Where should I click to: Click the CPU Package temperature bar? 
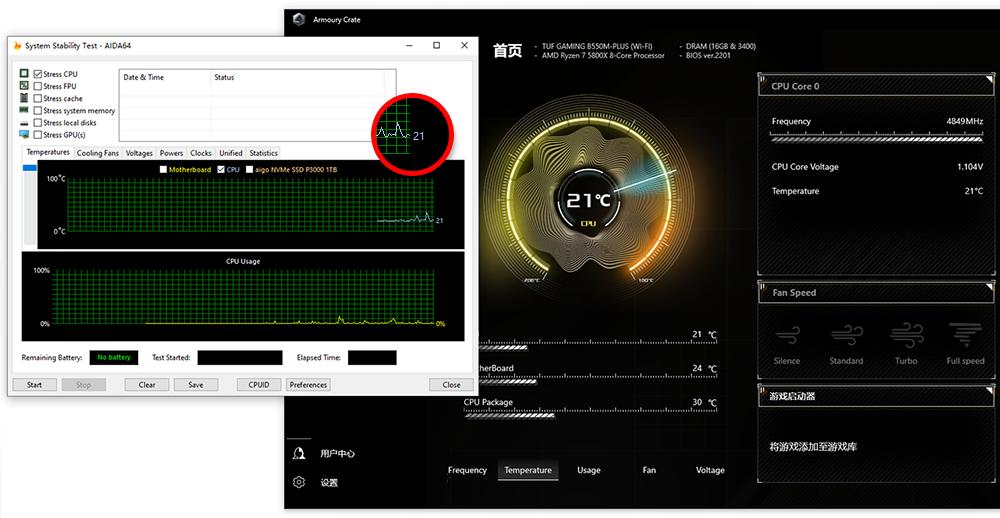click(x=510, y=415)
